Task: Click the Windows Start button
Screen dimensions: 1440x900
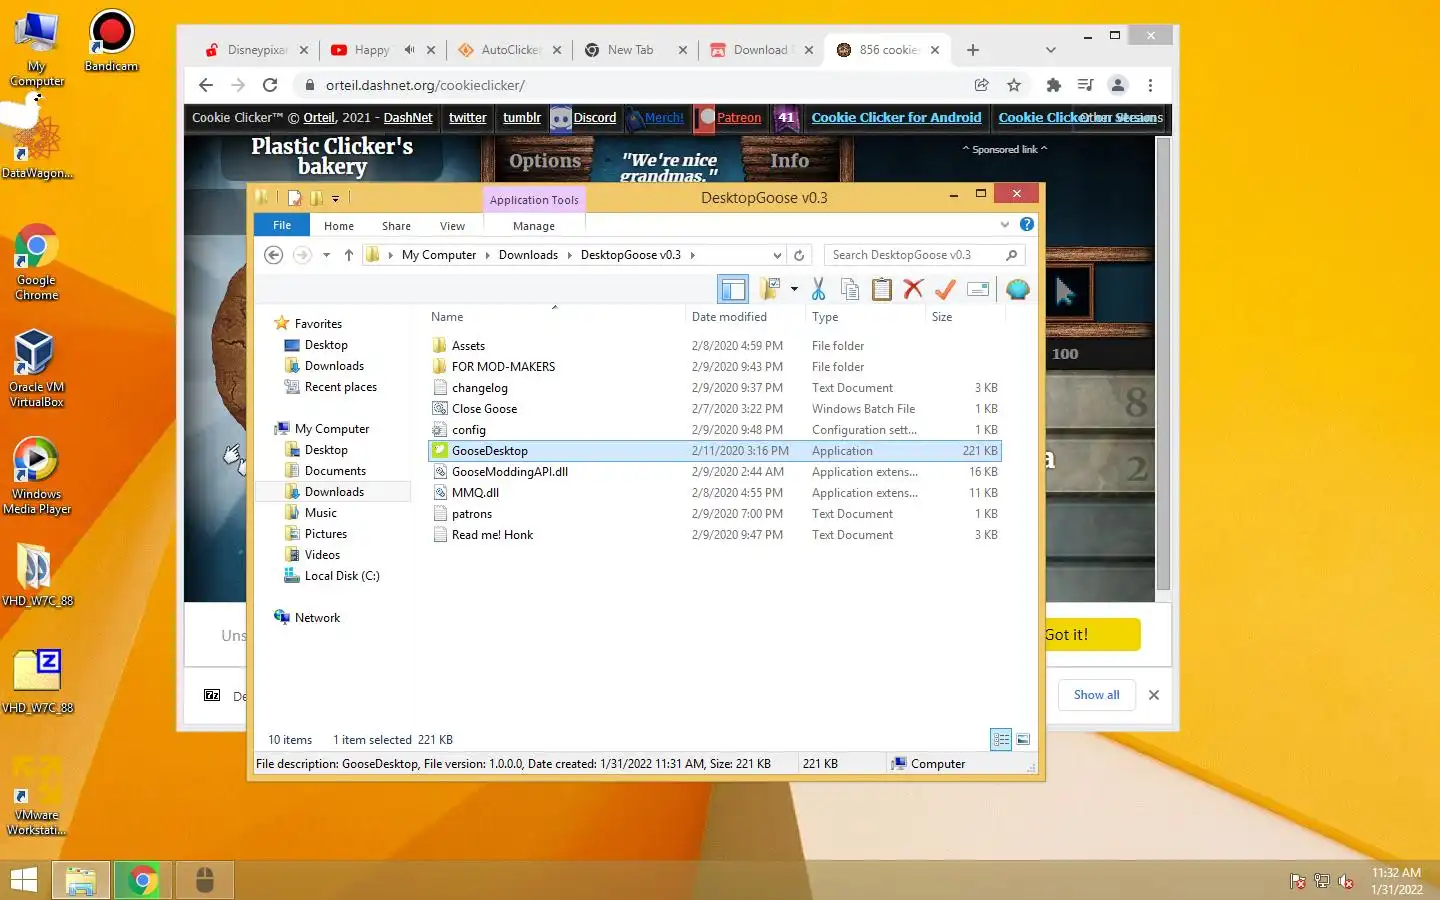Action: [x=23, y=880]
